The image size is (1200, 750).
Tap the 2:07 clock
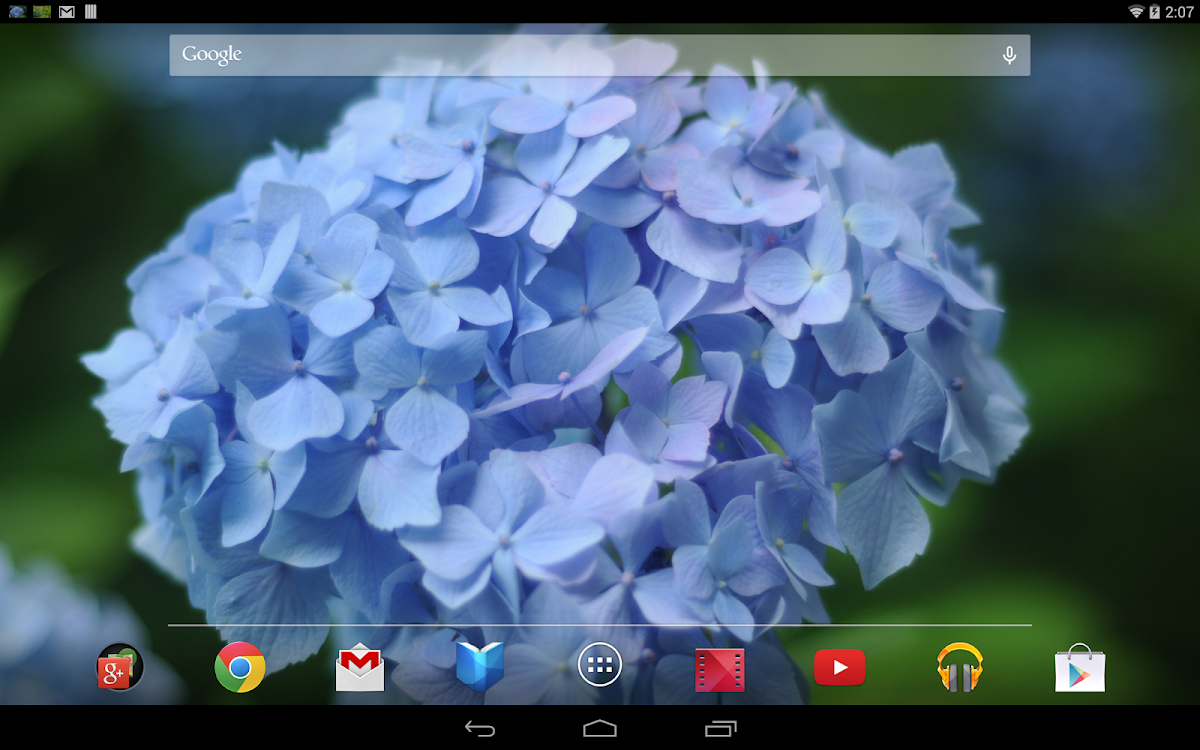pos(1179,12)
